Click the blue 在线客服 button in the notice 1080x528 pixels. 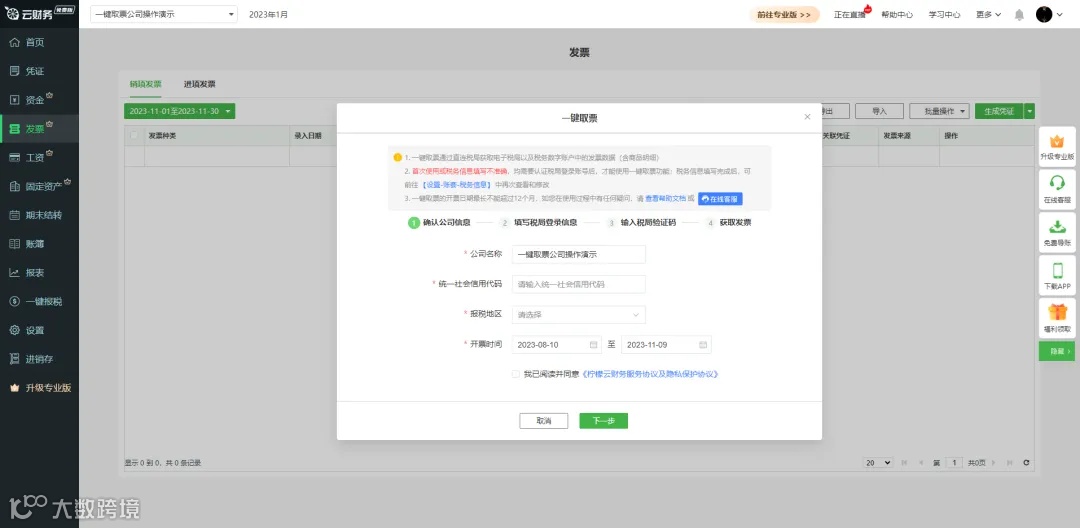(720, 198)
